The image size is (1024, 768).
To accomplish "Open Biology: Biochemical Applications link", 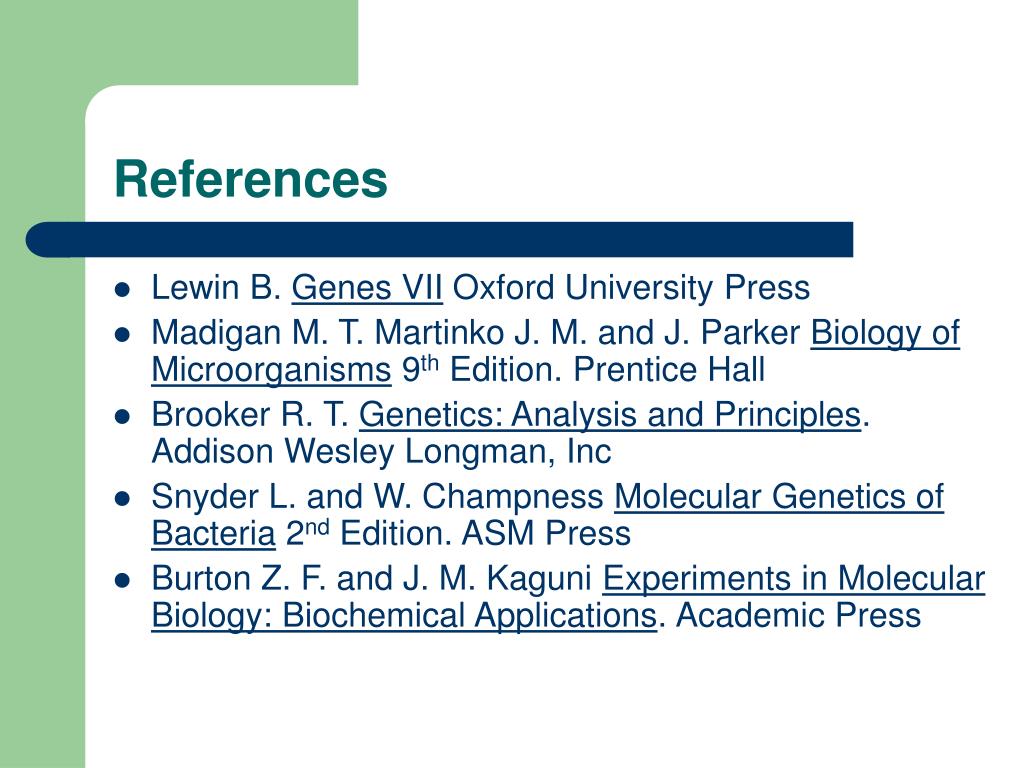I will (404, 616).
